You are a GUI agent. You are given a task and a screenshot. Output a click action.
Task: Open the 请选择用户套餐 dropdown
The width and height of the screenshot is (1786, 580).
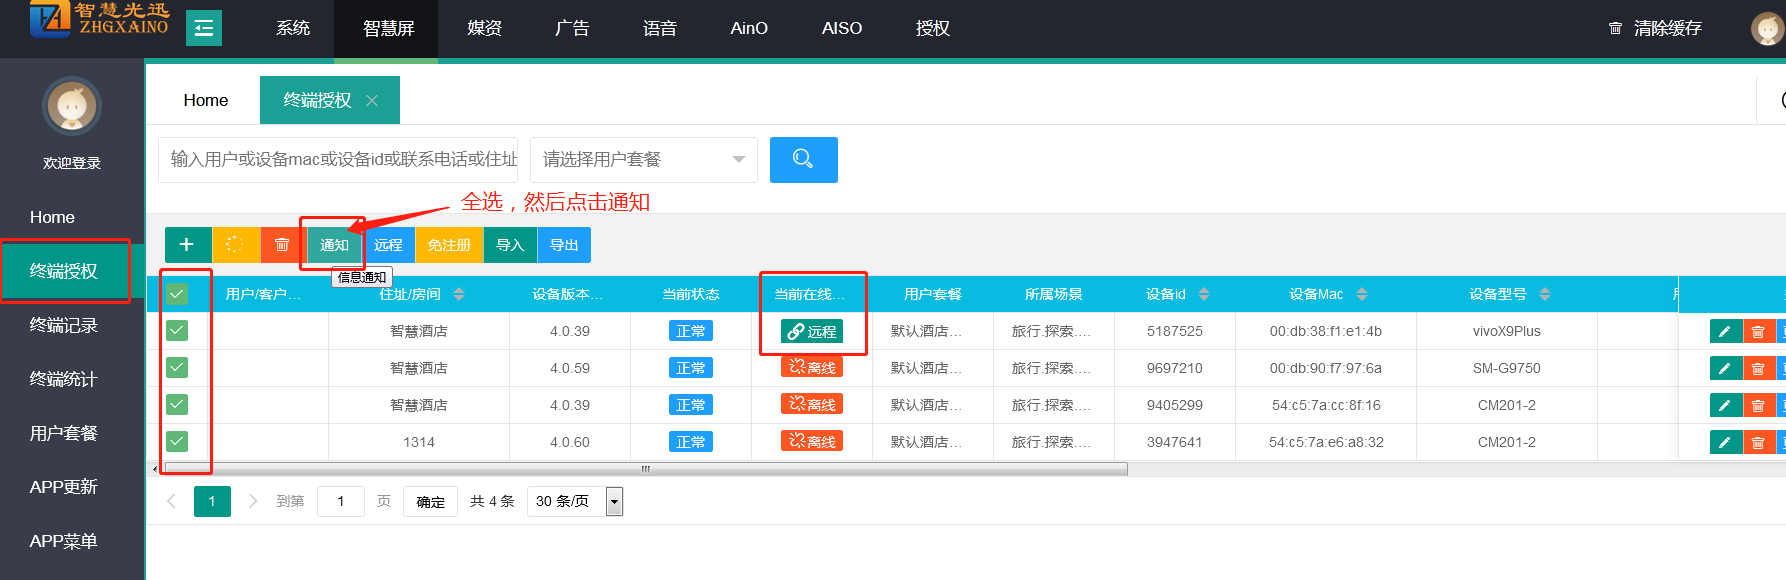643,160
